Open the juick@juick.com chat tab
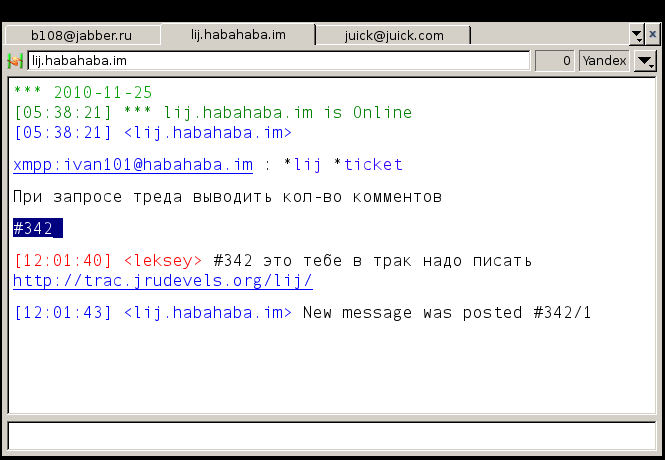Viewport: 665px width, 460px height. 394,35
